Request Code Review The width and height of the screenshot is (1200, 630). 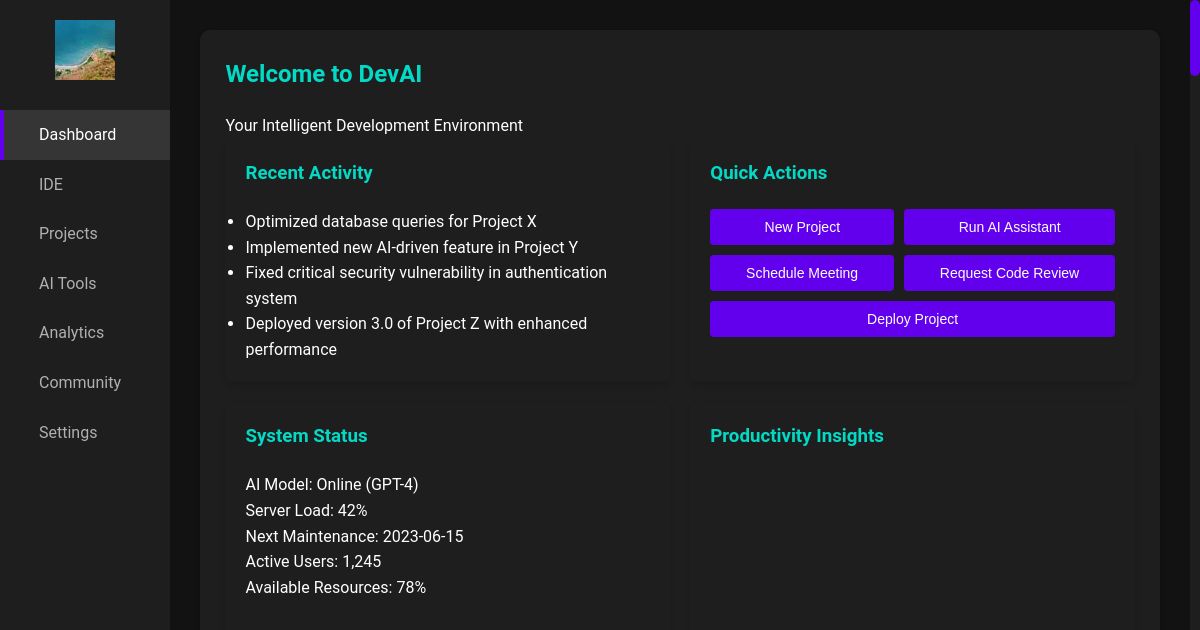click(1009, 273)
